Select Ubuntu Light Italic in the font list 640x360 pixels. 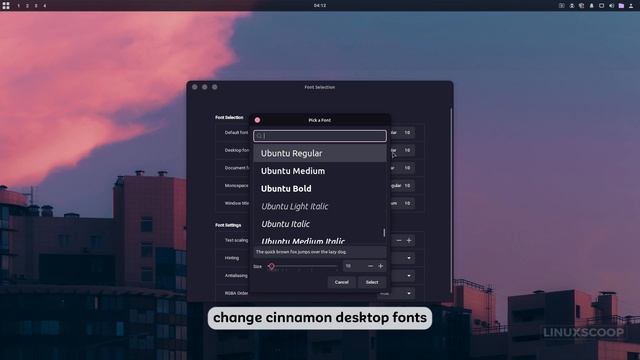pyautogui.click(x=320, y=206)
